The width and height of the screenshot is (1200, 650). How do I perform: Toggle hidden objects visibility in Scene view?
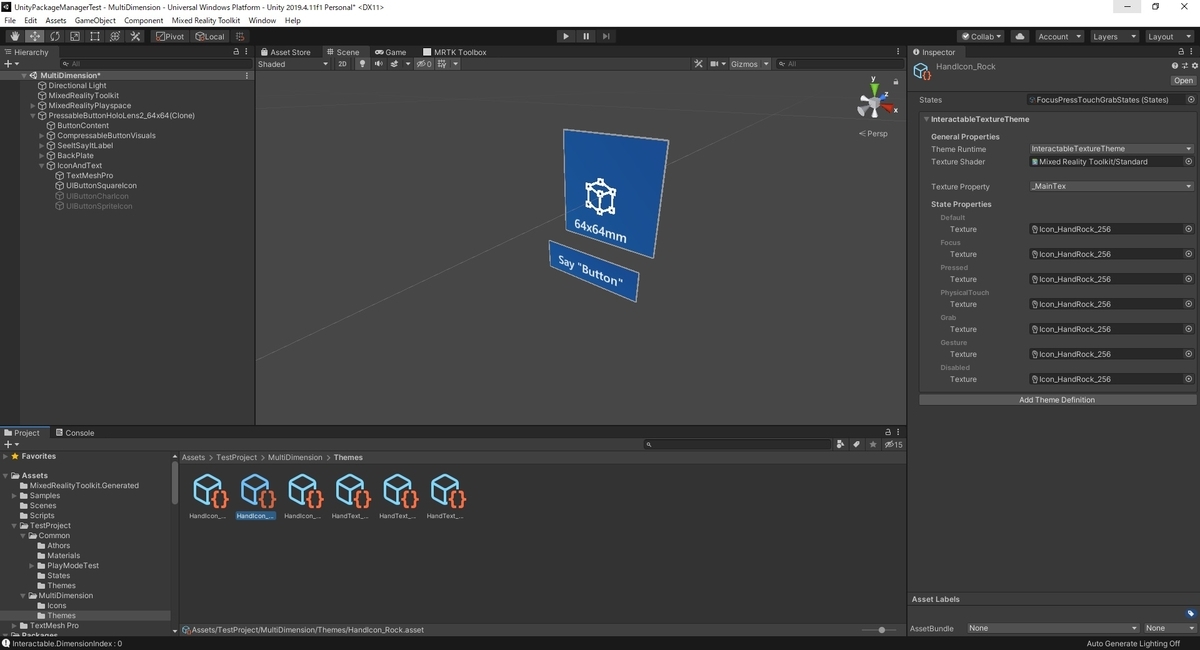pyautogui.click(x=424, y=64)
